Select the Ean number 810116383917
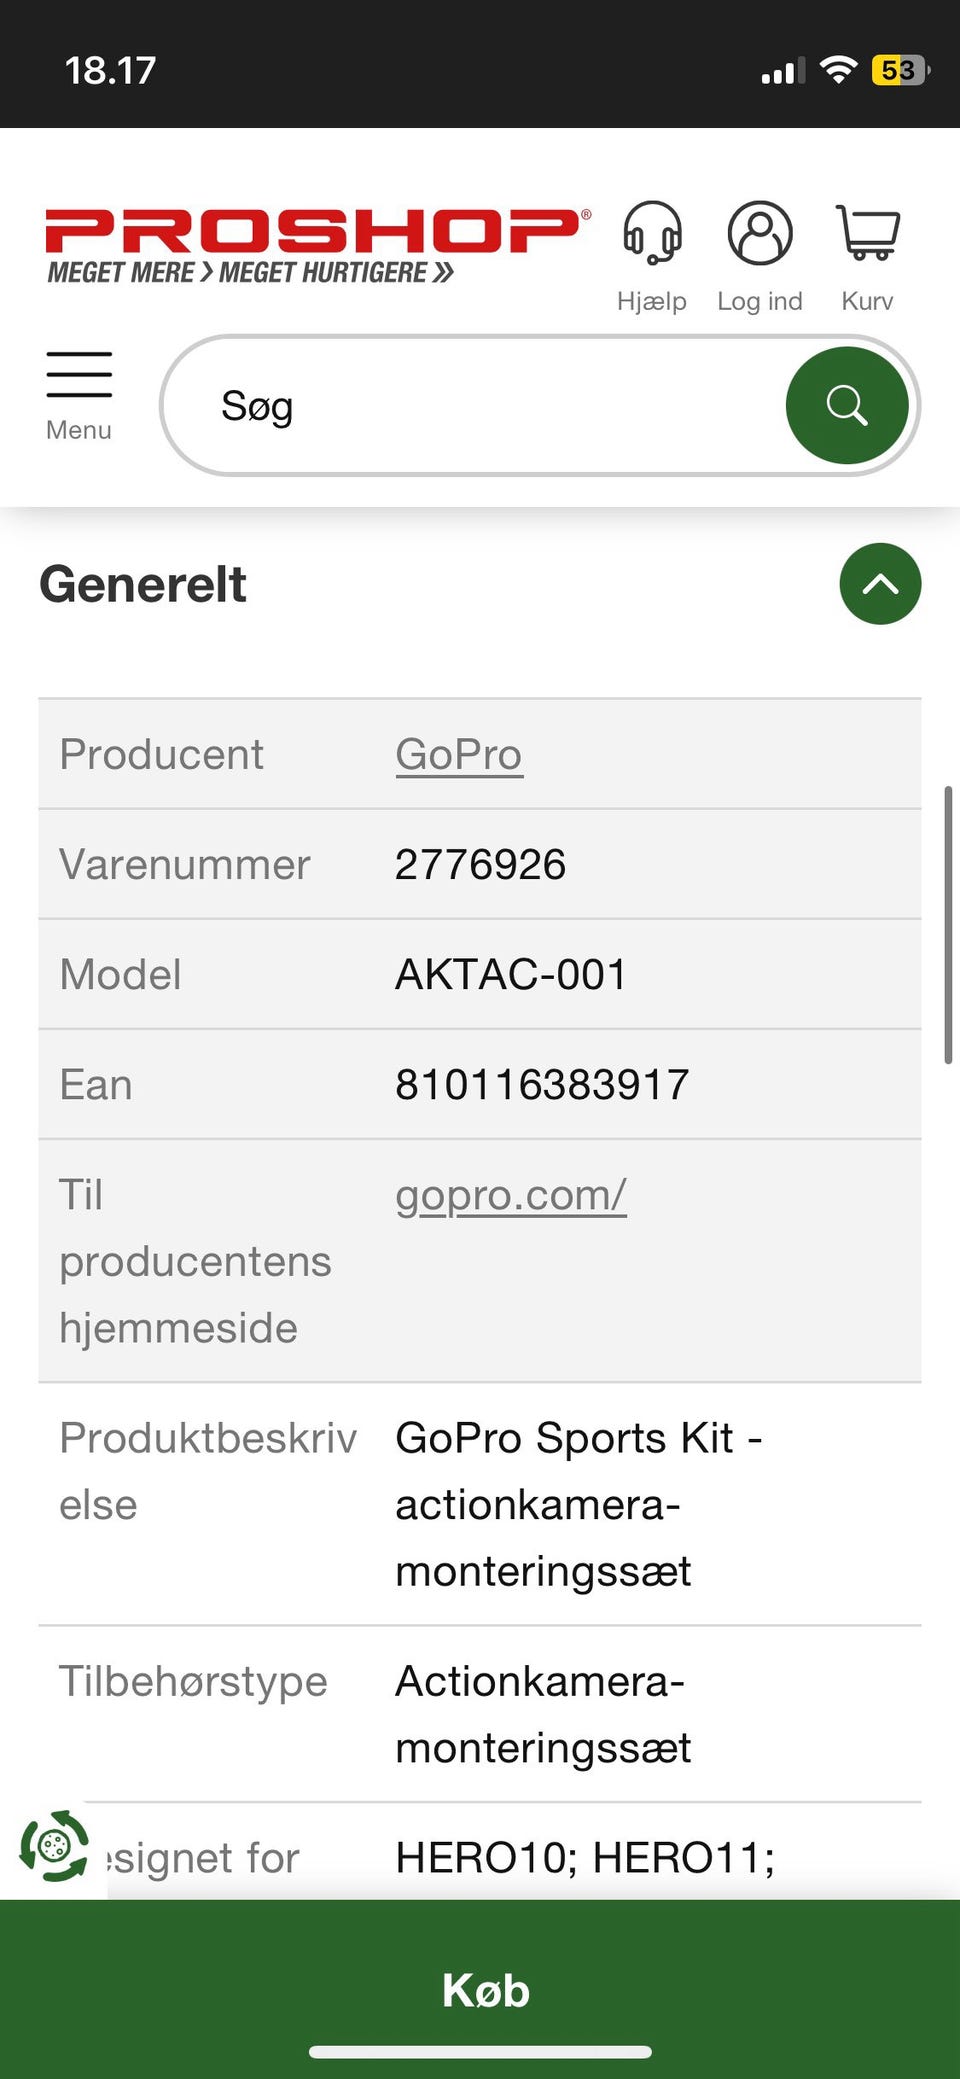 (x=542, y=1085)
